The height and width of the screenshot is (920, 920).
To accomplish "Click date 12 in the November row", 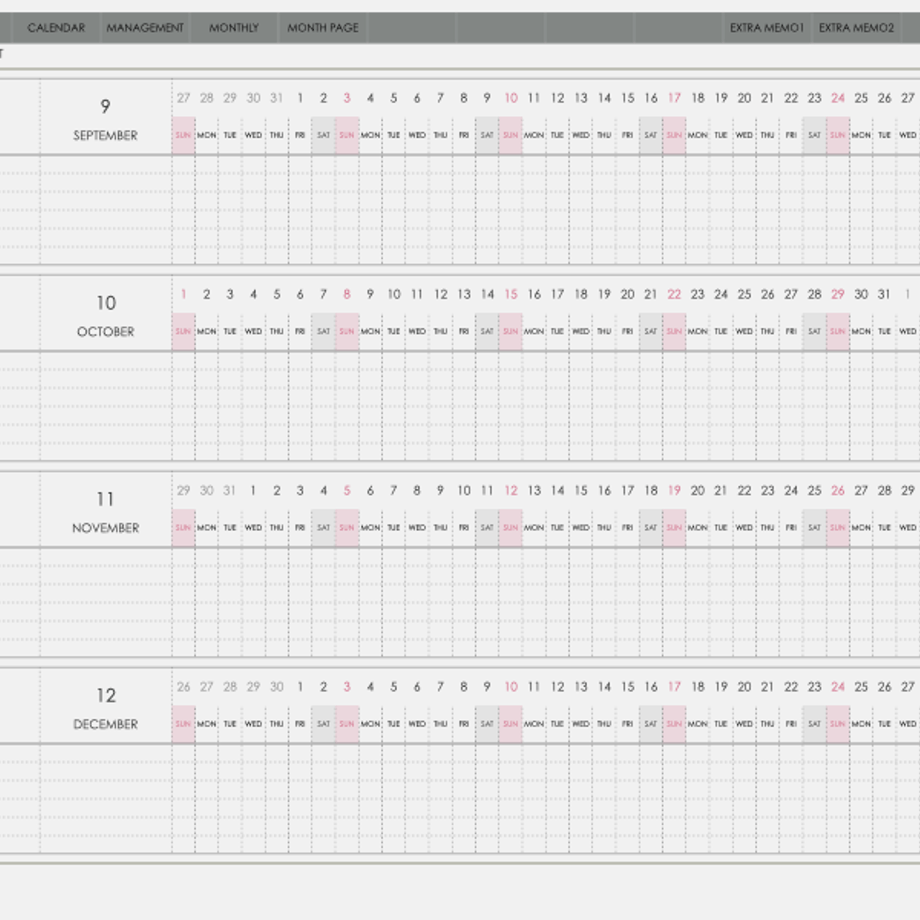I will pyautogui.click(x=511, y=491).
